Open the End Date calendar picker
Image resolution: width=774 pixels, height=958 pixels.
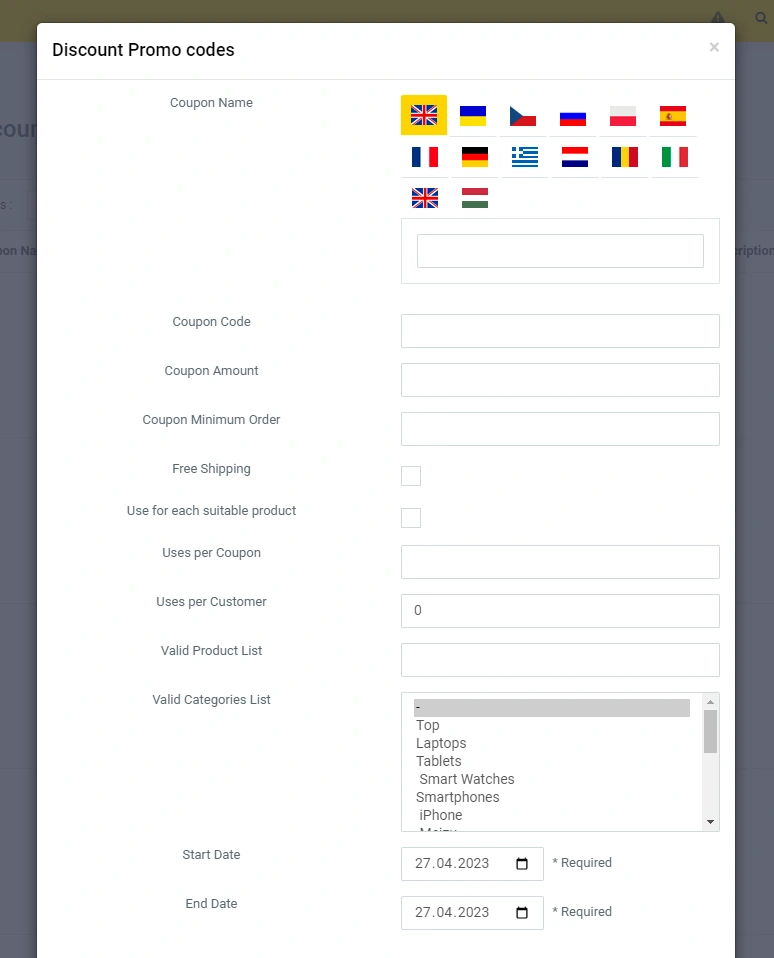522,912
